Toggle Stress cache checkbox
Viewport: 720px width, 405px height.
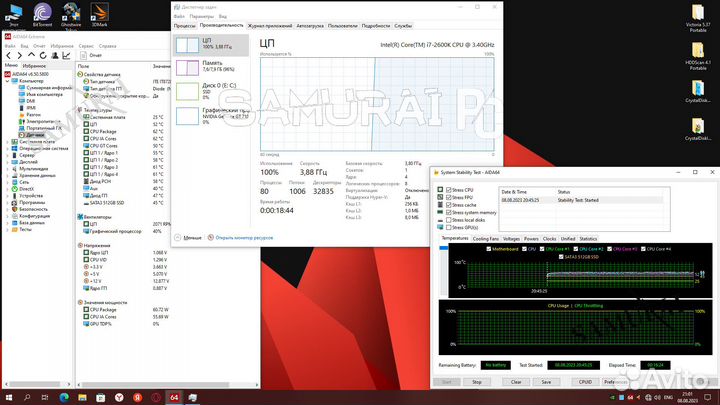tap(449, 205)
